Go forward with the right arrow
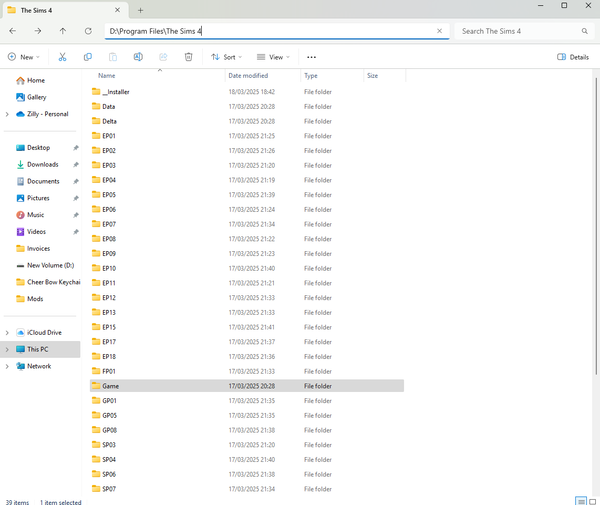 [38, 31]
